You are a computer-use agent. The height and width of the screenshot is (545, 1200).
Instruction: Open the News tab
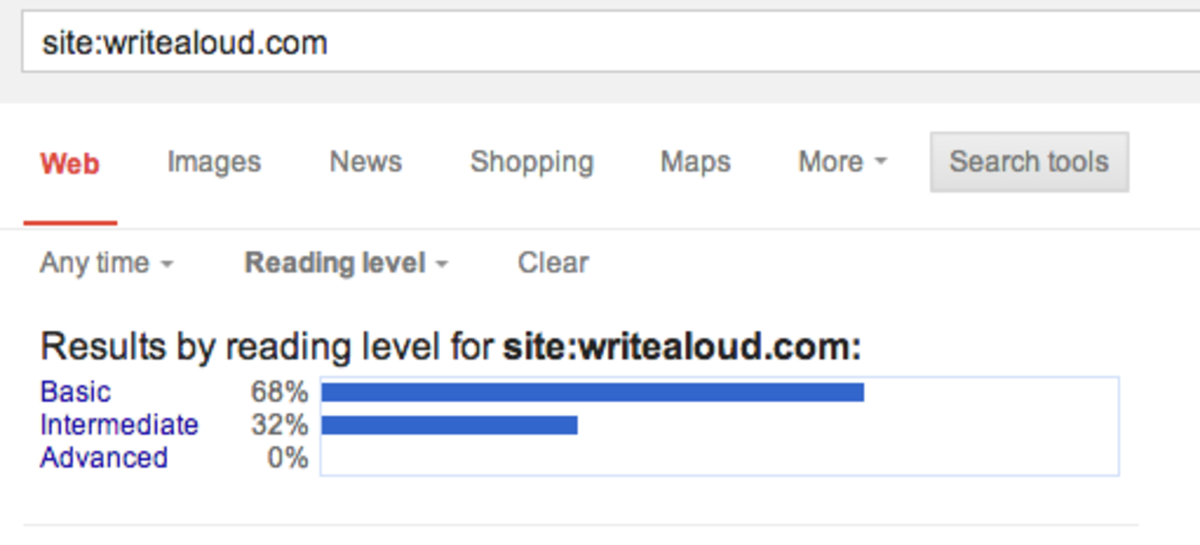click(x=366, y=162)
